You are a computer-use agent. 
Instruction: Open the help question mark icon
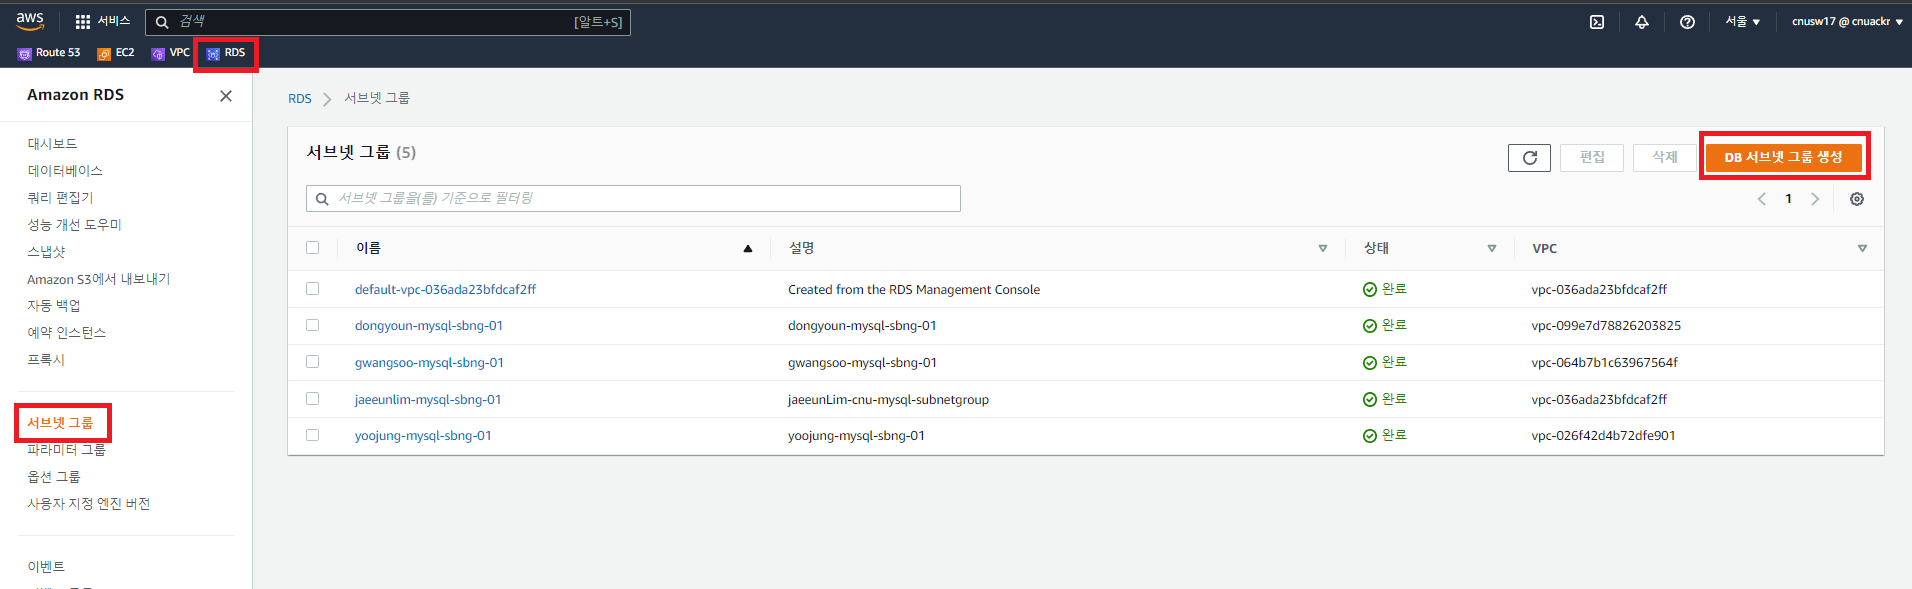click(1687, 22)
